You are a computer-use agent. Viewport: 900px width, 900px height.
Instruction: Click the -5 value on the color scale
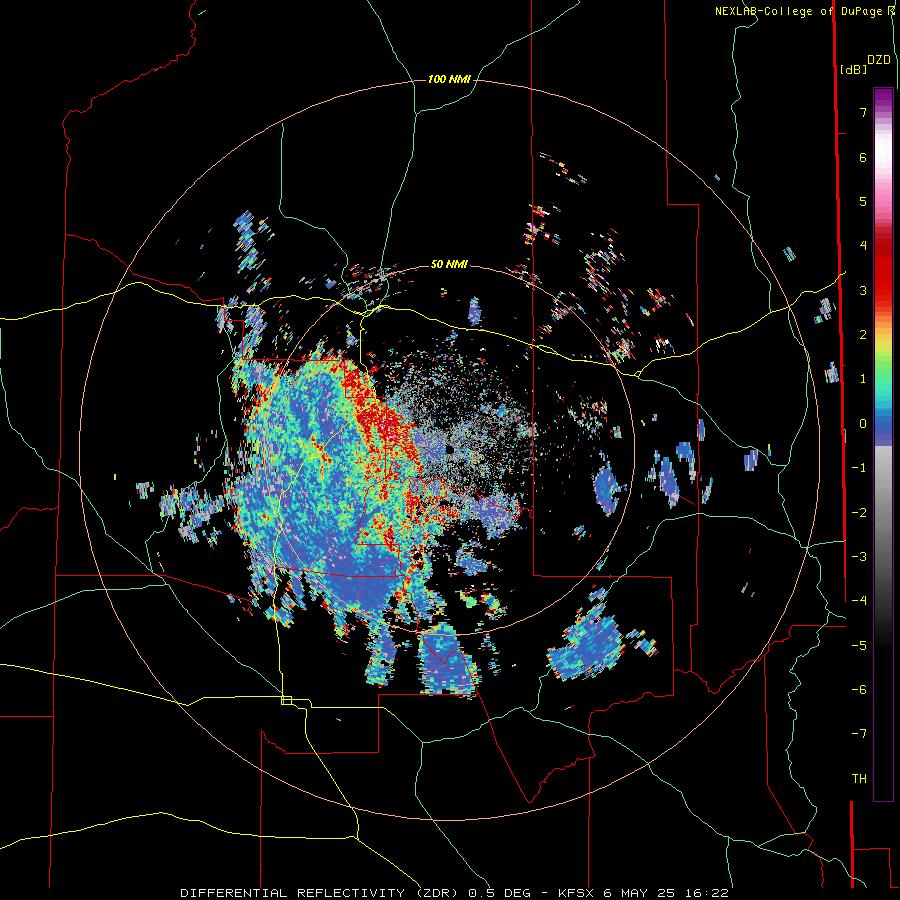point(859,645)
